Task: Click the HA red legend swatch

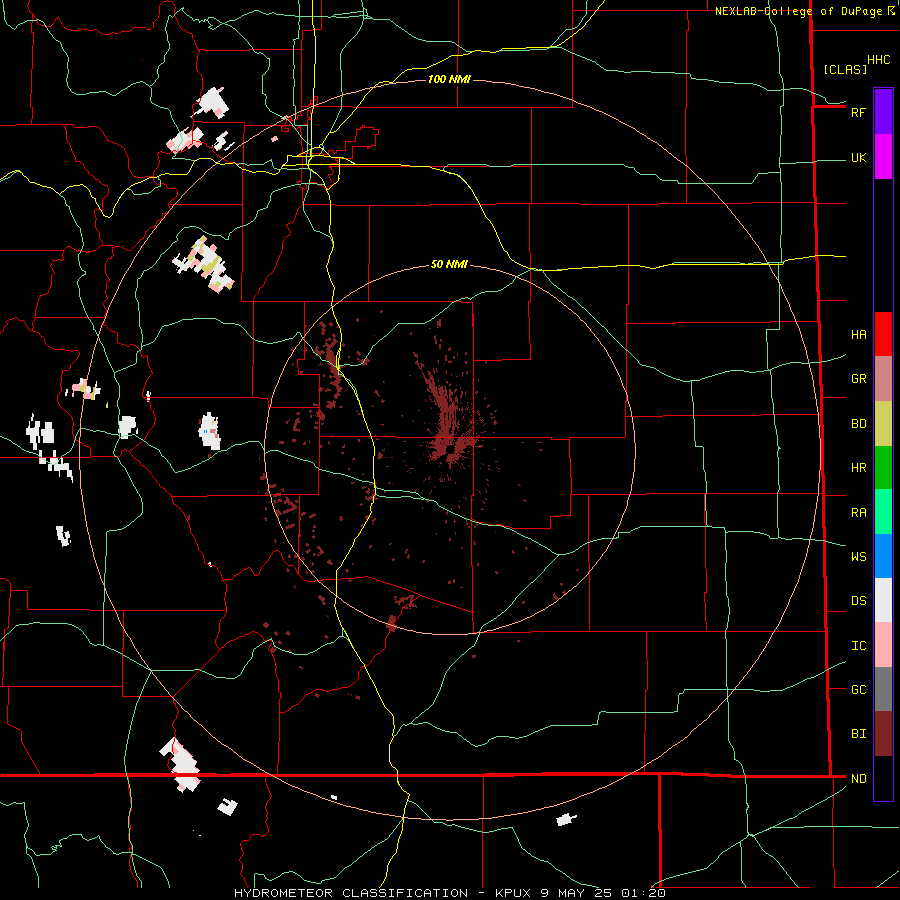Action: point(883,334)
